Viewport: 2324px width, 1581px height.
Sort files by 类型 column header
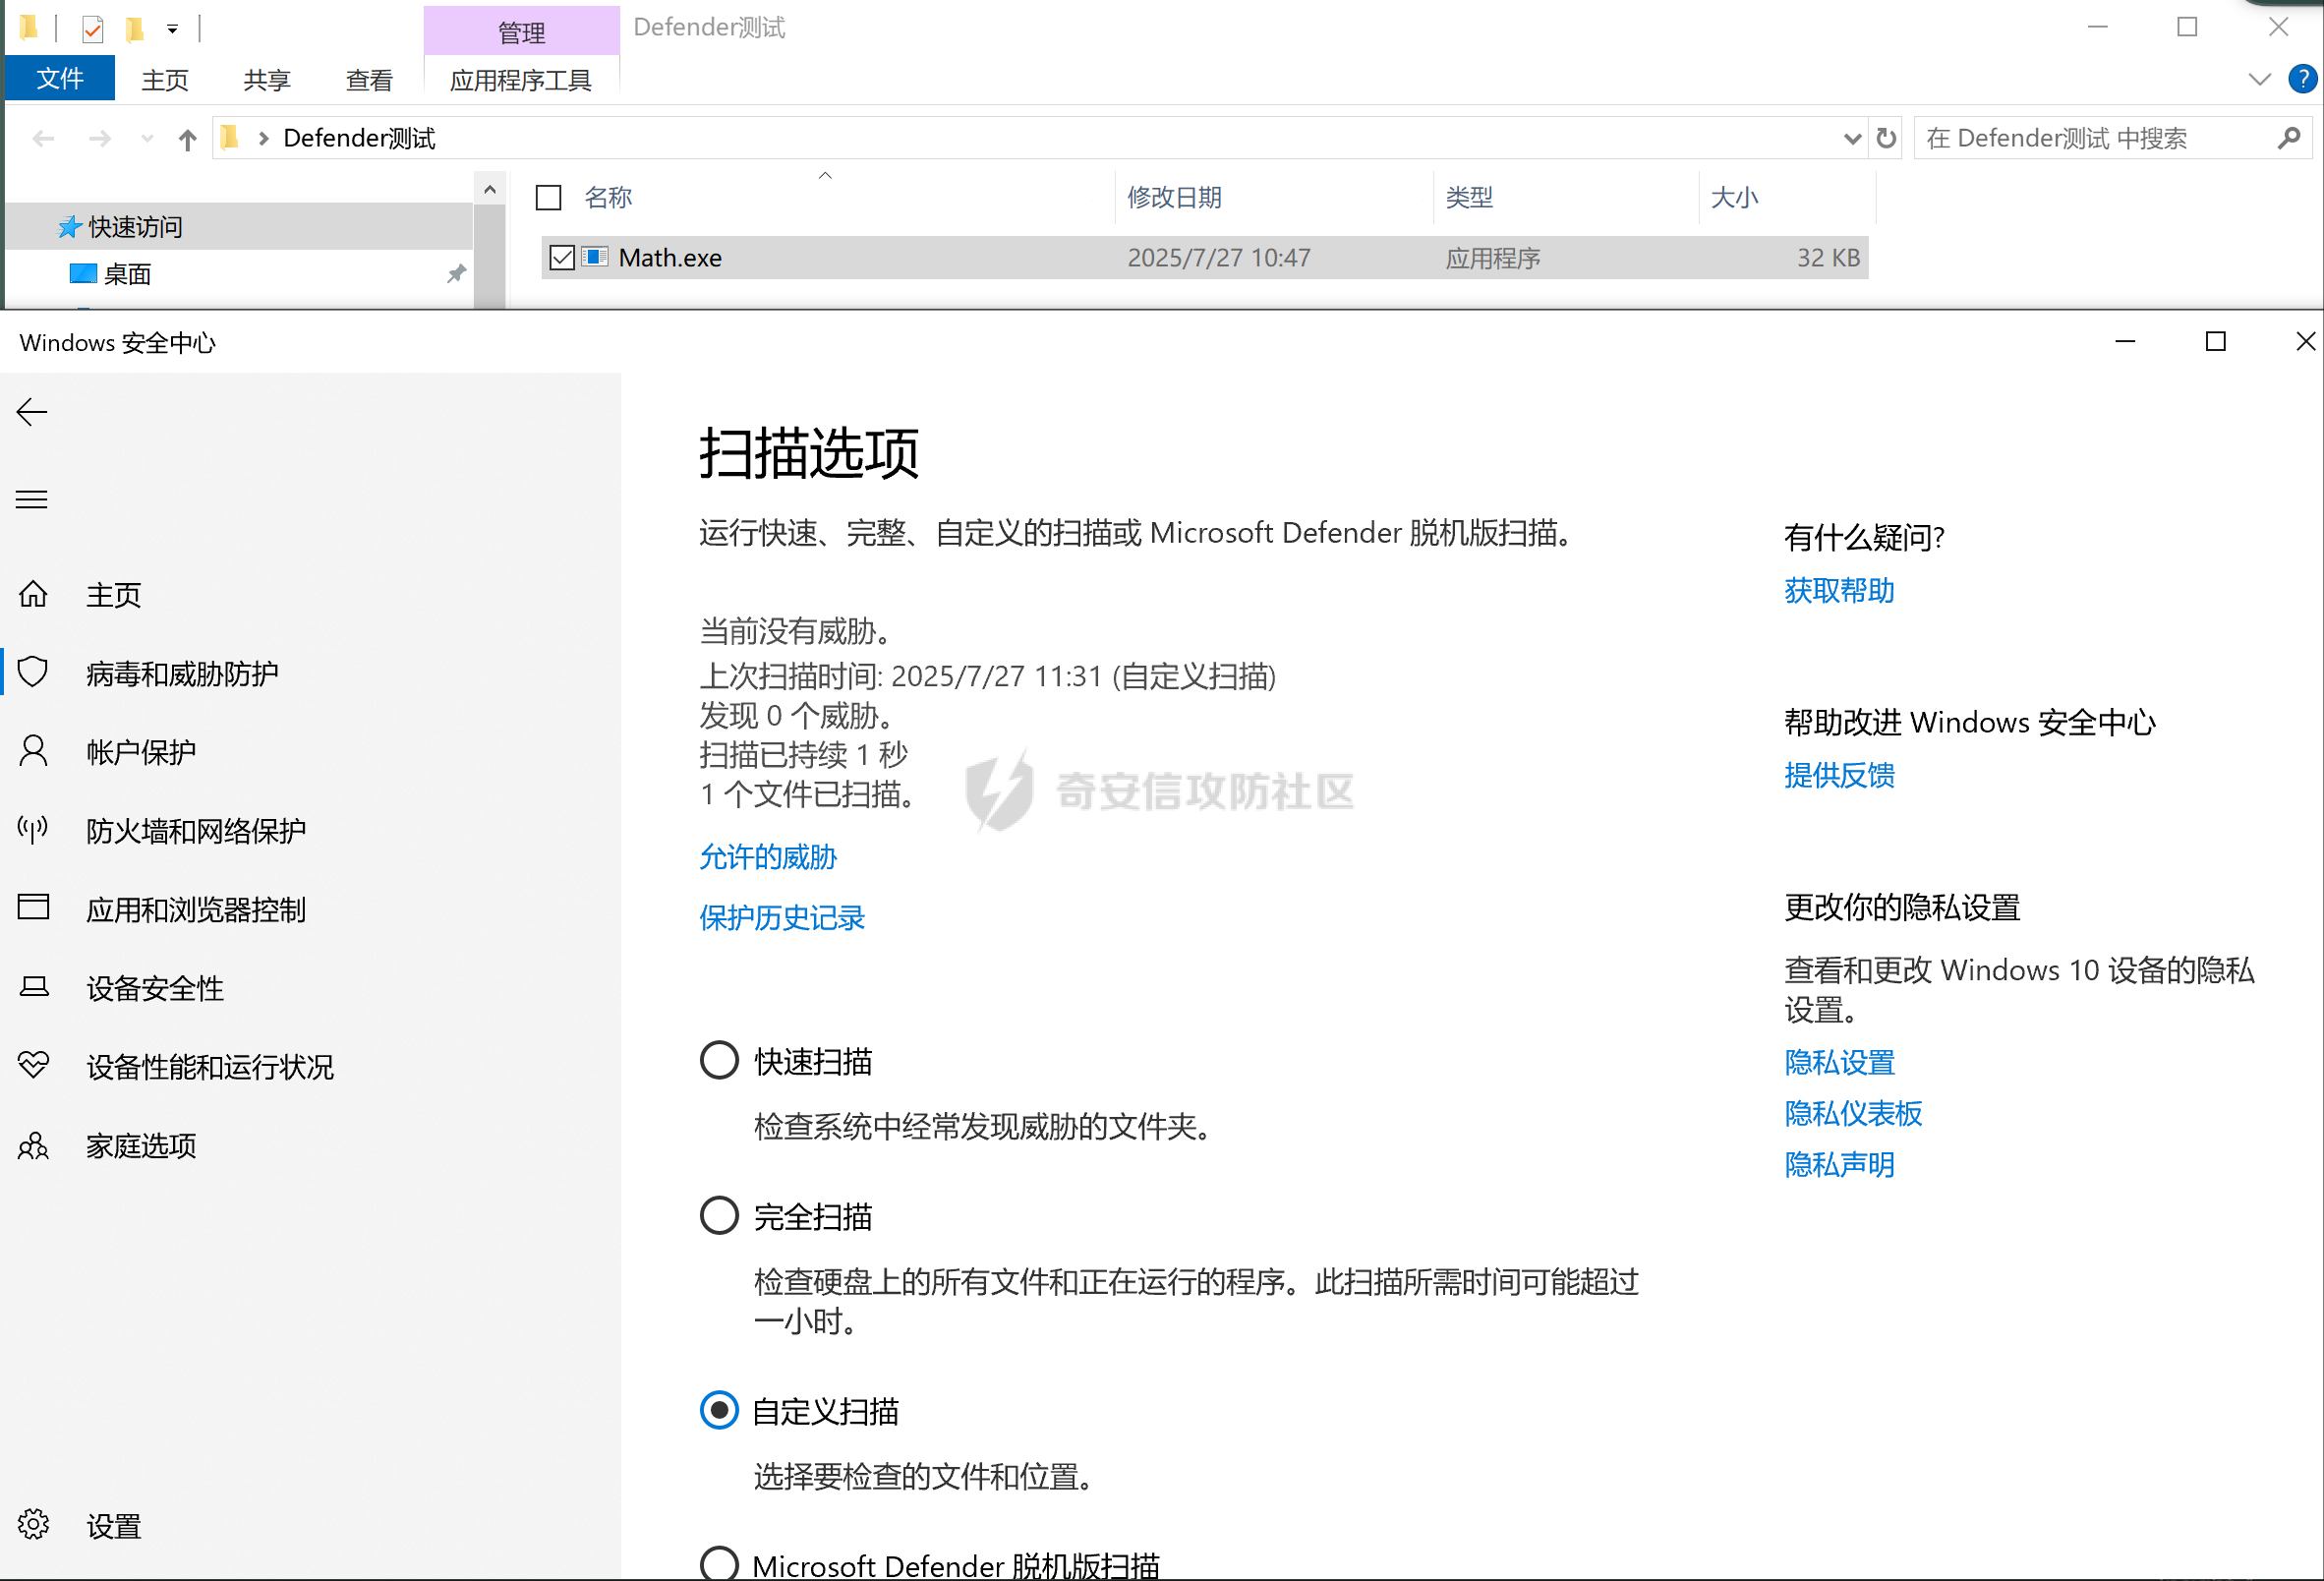1469,197
